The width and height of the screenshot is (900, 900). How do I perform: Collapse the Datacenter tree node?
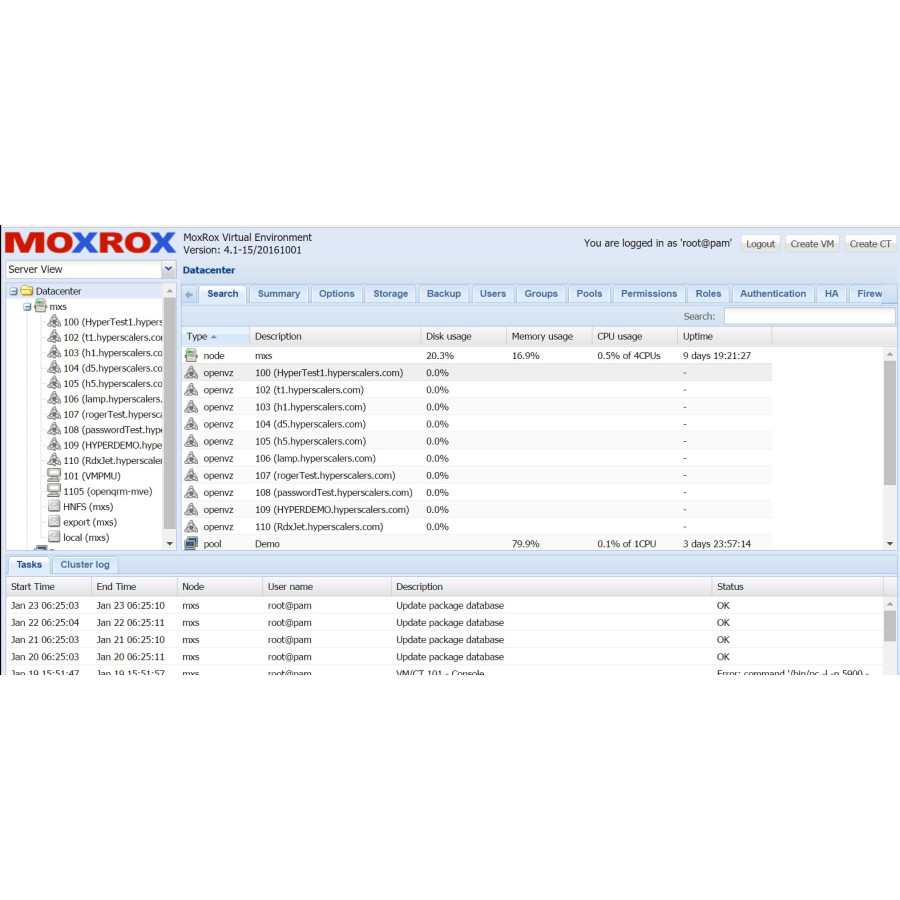[x=13, y=291]
